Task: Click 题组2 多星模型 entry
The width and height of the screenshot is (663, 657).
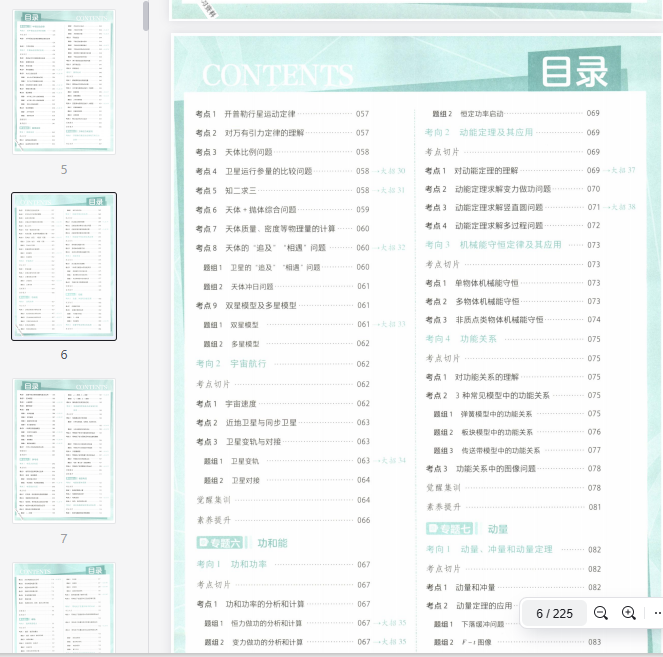Action: point(231,344)
